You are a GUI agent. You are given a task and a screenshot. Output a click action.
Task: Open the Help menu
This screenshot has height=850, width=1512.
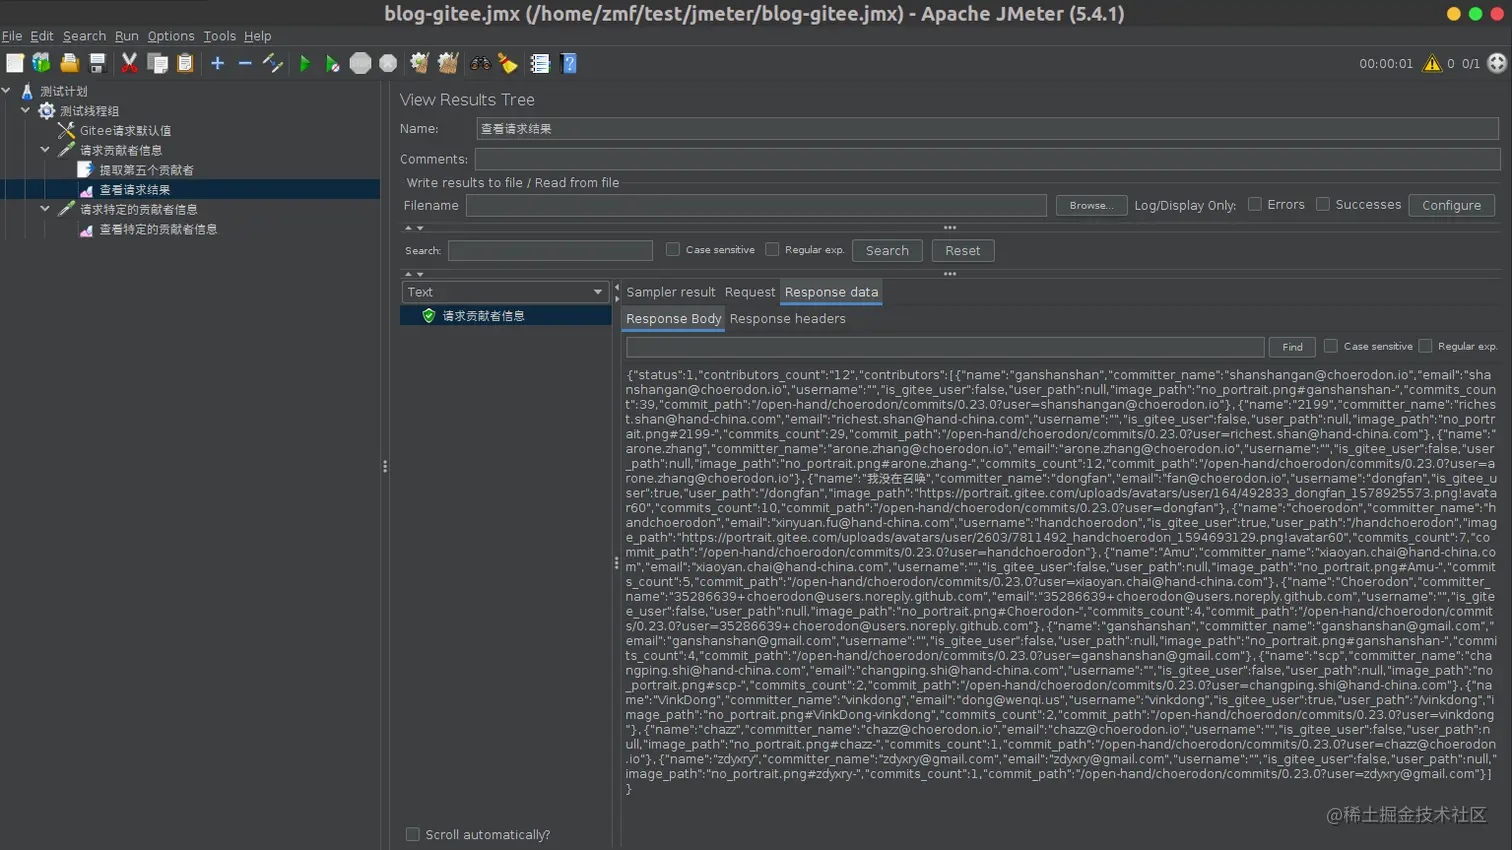pyautogui.click(x=257, y=36)
